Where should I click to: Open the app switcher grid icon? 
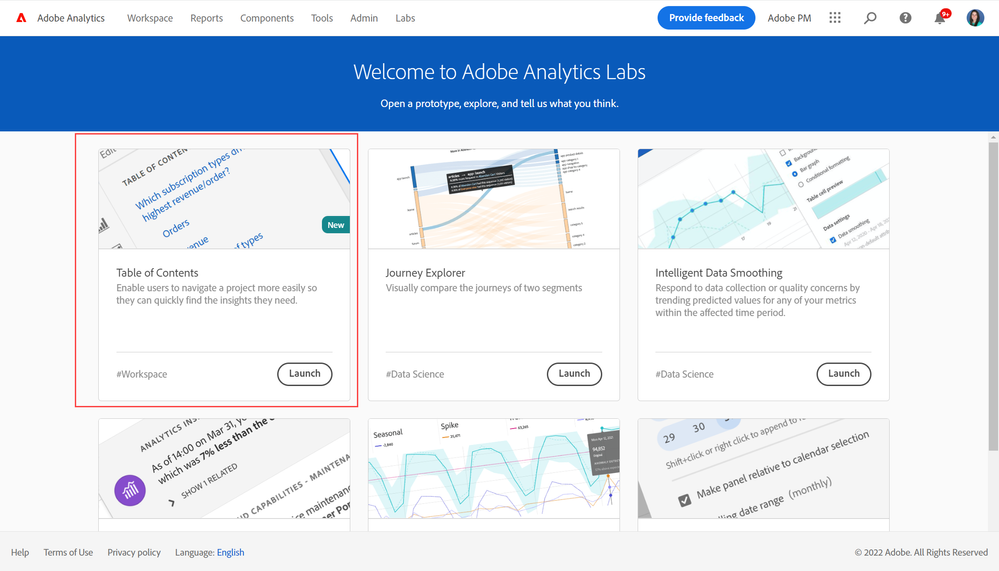(x=835, y=18)
